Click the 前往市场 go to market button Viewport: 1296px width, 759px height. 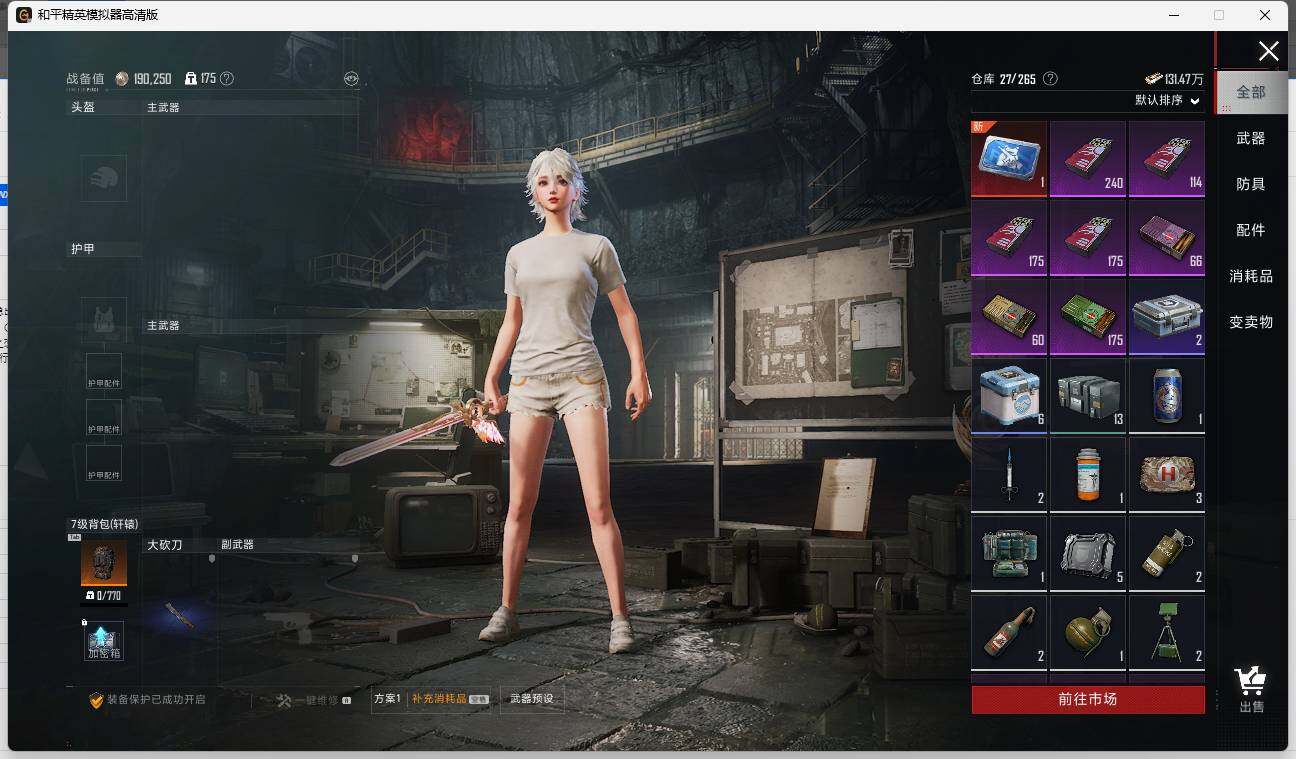coord(1088,700)
